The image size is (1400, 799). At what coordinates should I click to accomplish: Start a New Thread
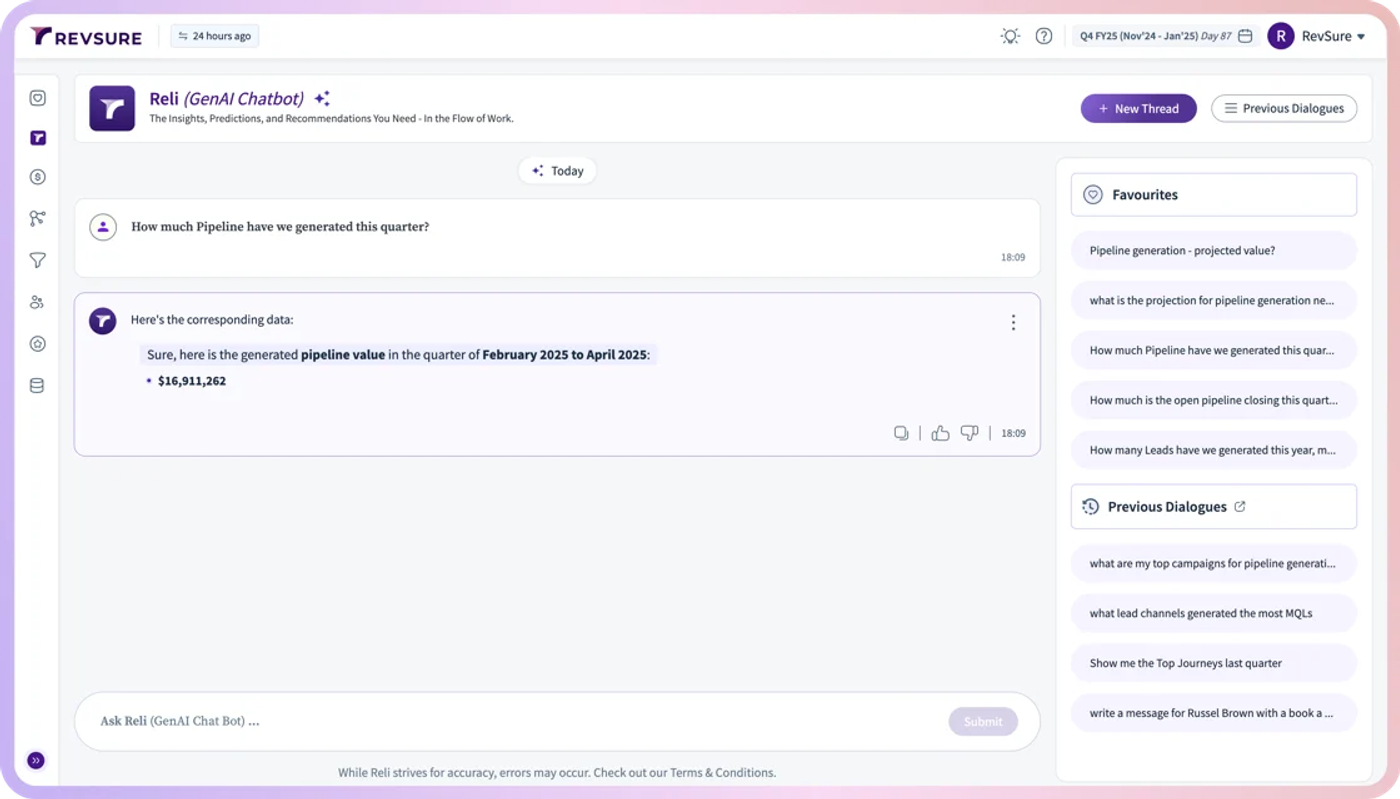(x=1138, y=108)
